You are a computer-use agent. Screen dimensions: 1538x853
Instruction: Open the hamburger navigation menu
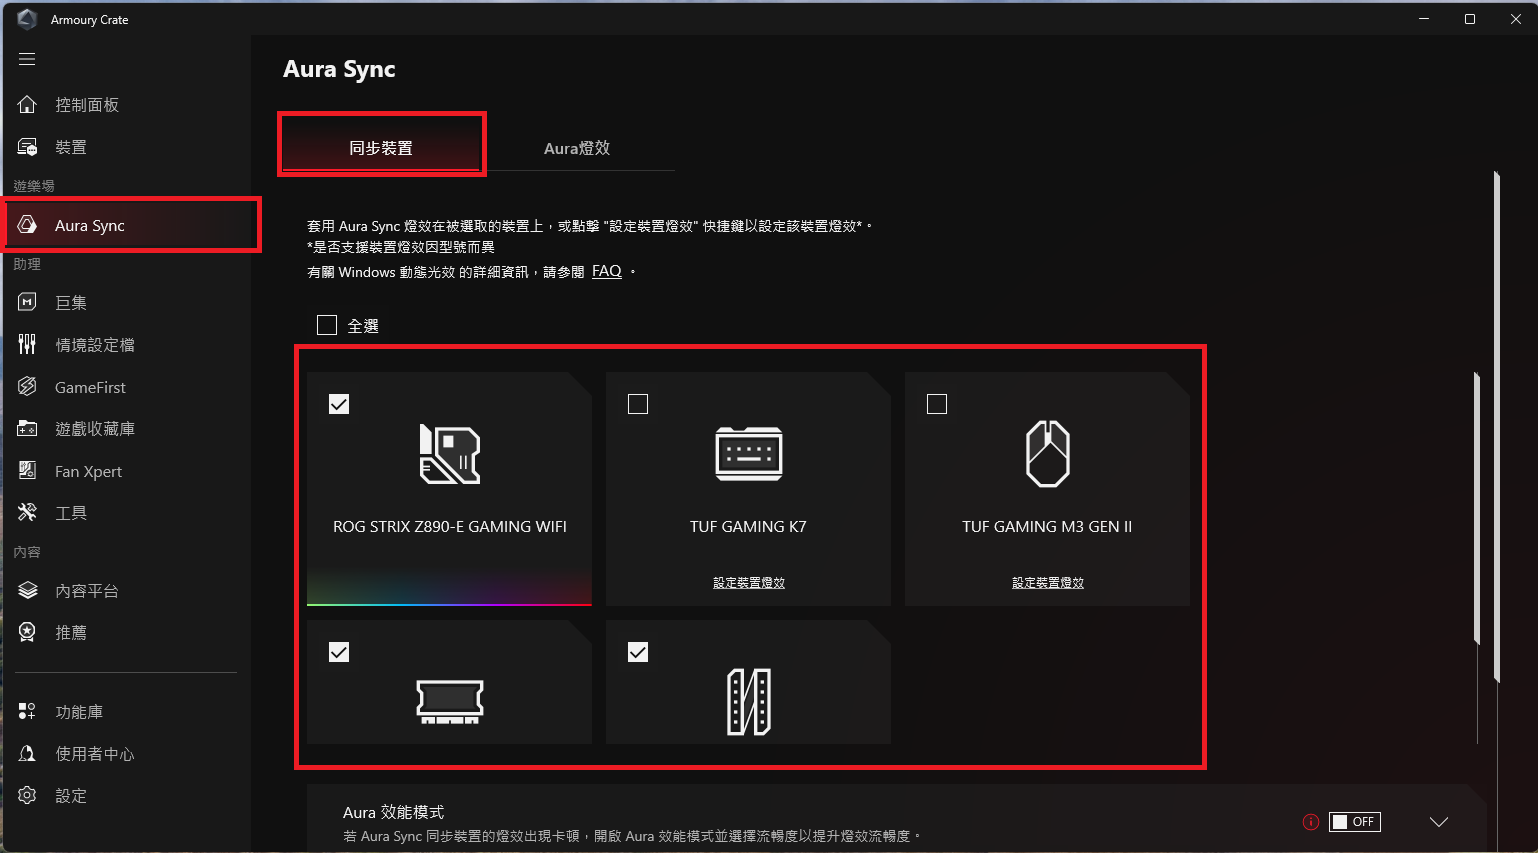pos(27,59)
